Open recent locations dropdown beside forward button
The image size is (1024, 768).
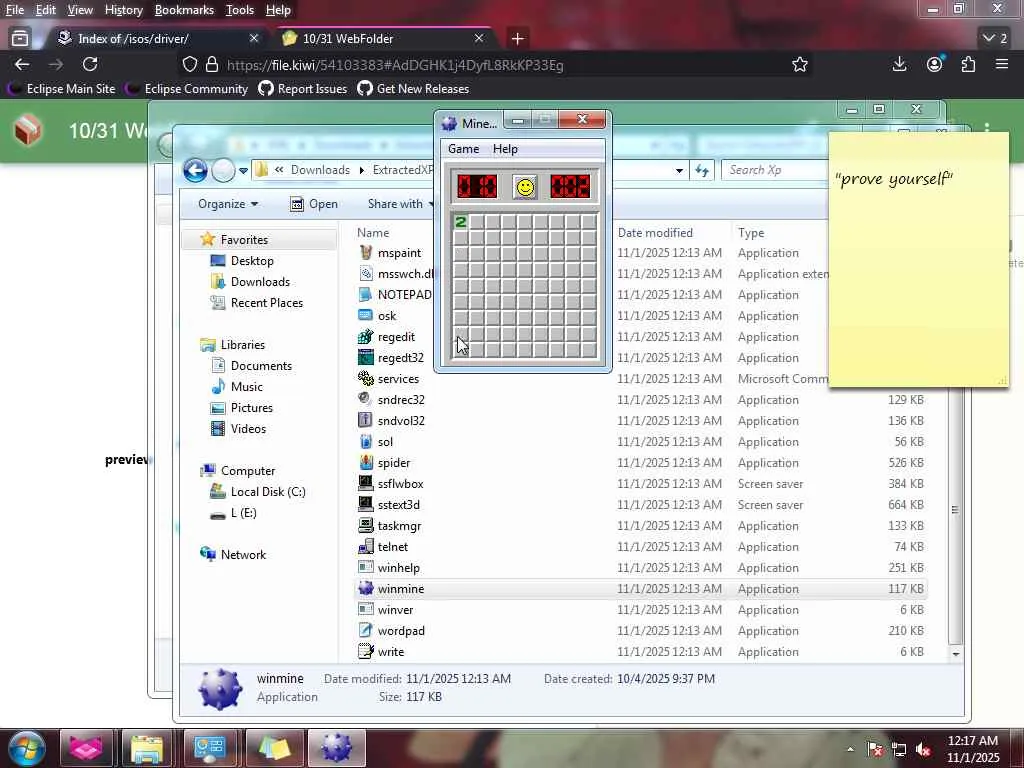pos(243,170)
